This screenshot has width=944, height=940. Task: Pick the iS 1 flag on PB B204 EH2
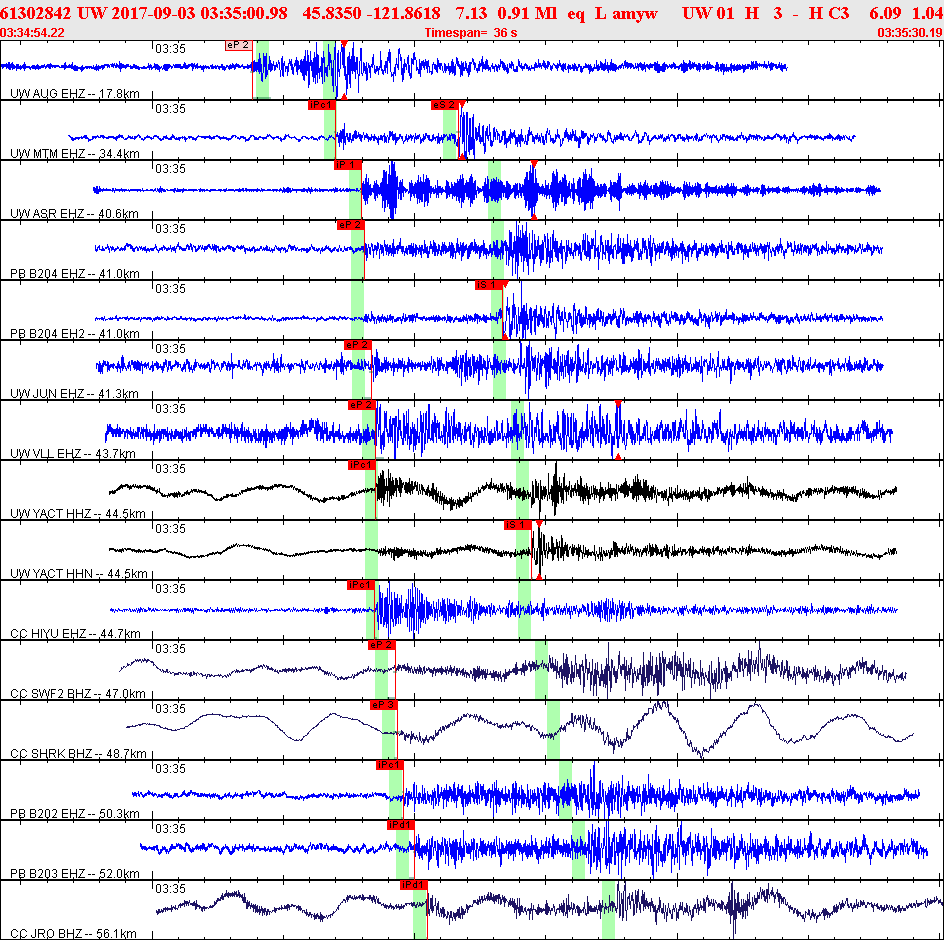click(x=488, y=285)
